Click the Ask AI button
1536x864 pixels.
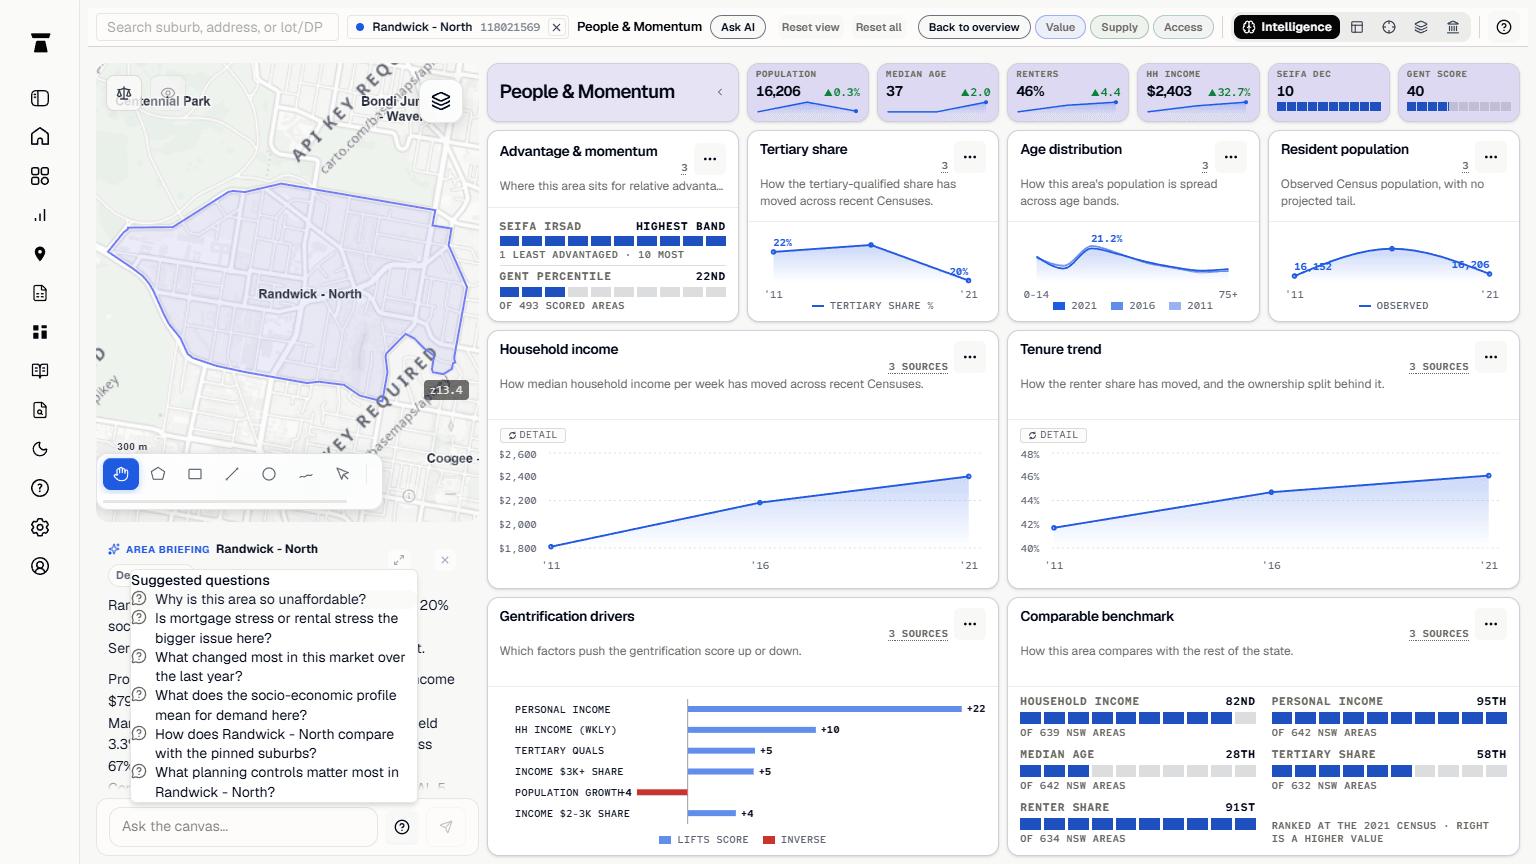point(738,27)
